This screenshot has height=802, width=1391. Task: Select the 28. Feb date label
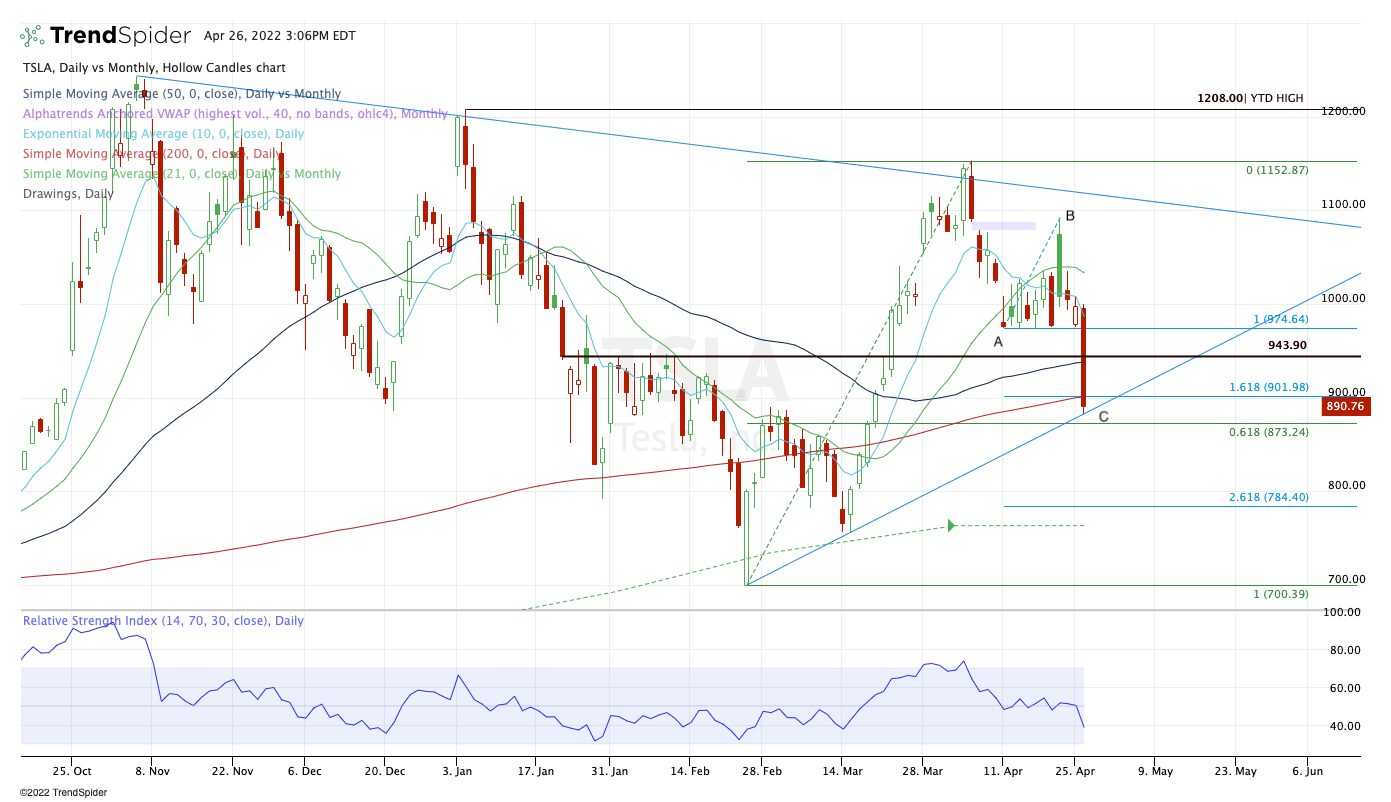(761, 772)
